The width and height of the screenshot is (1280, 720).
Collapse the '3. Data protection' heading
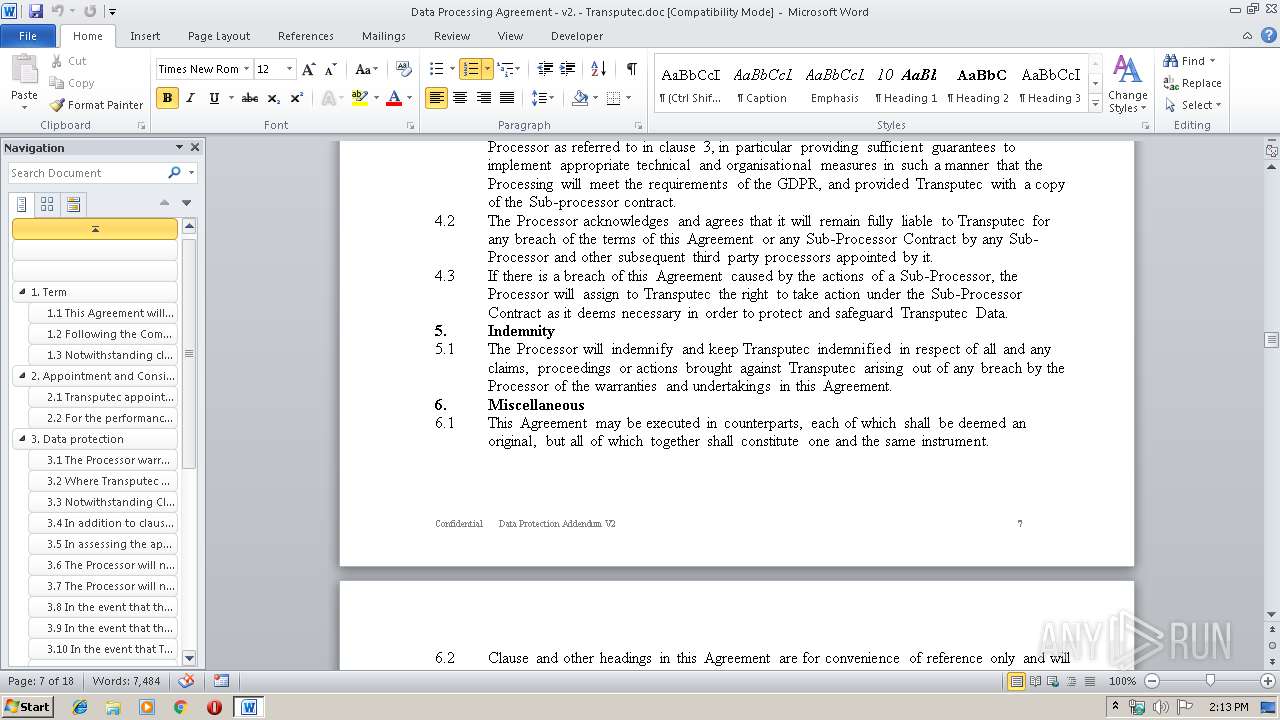[21, 439]
